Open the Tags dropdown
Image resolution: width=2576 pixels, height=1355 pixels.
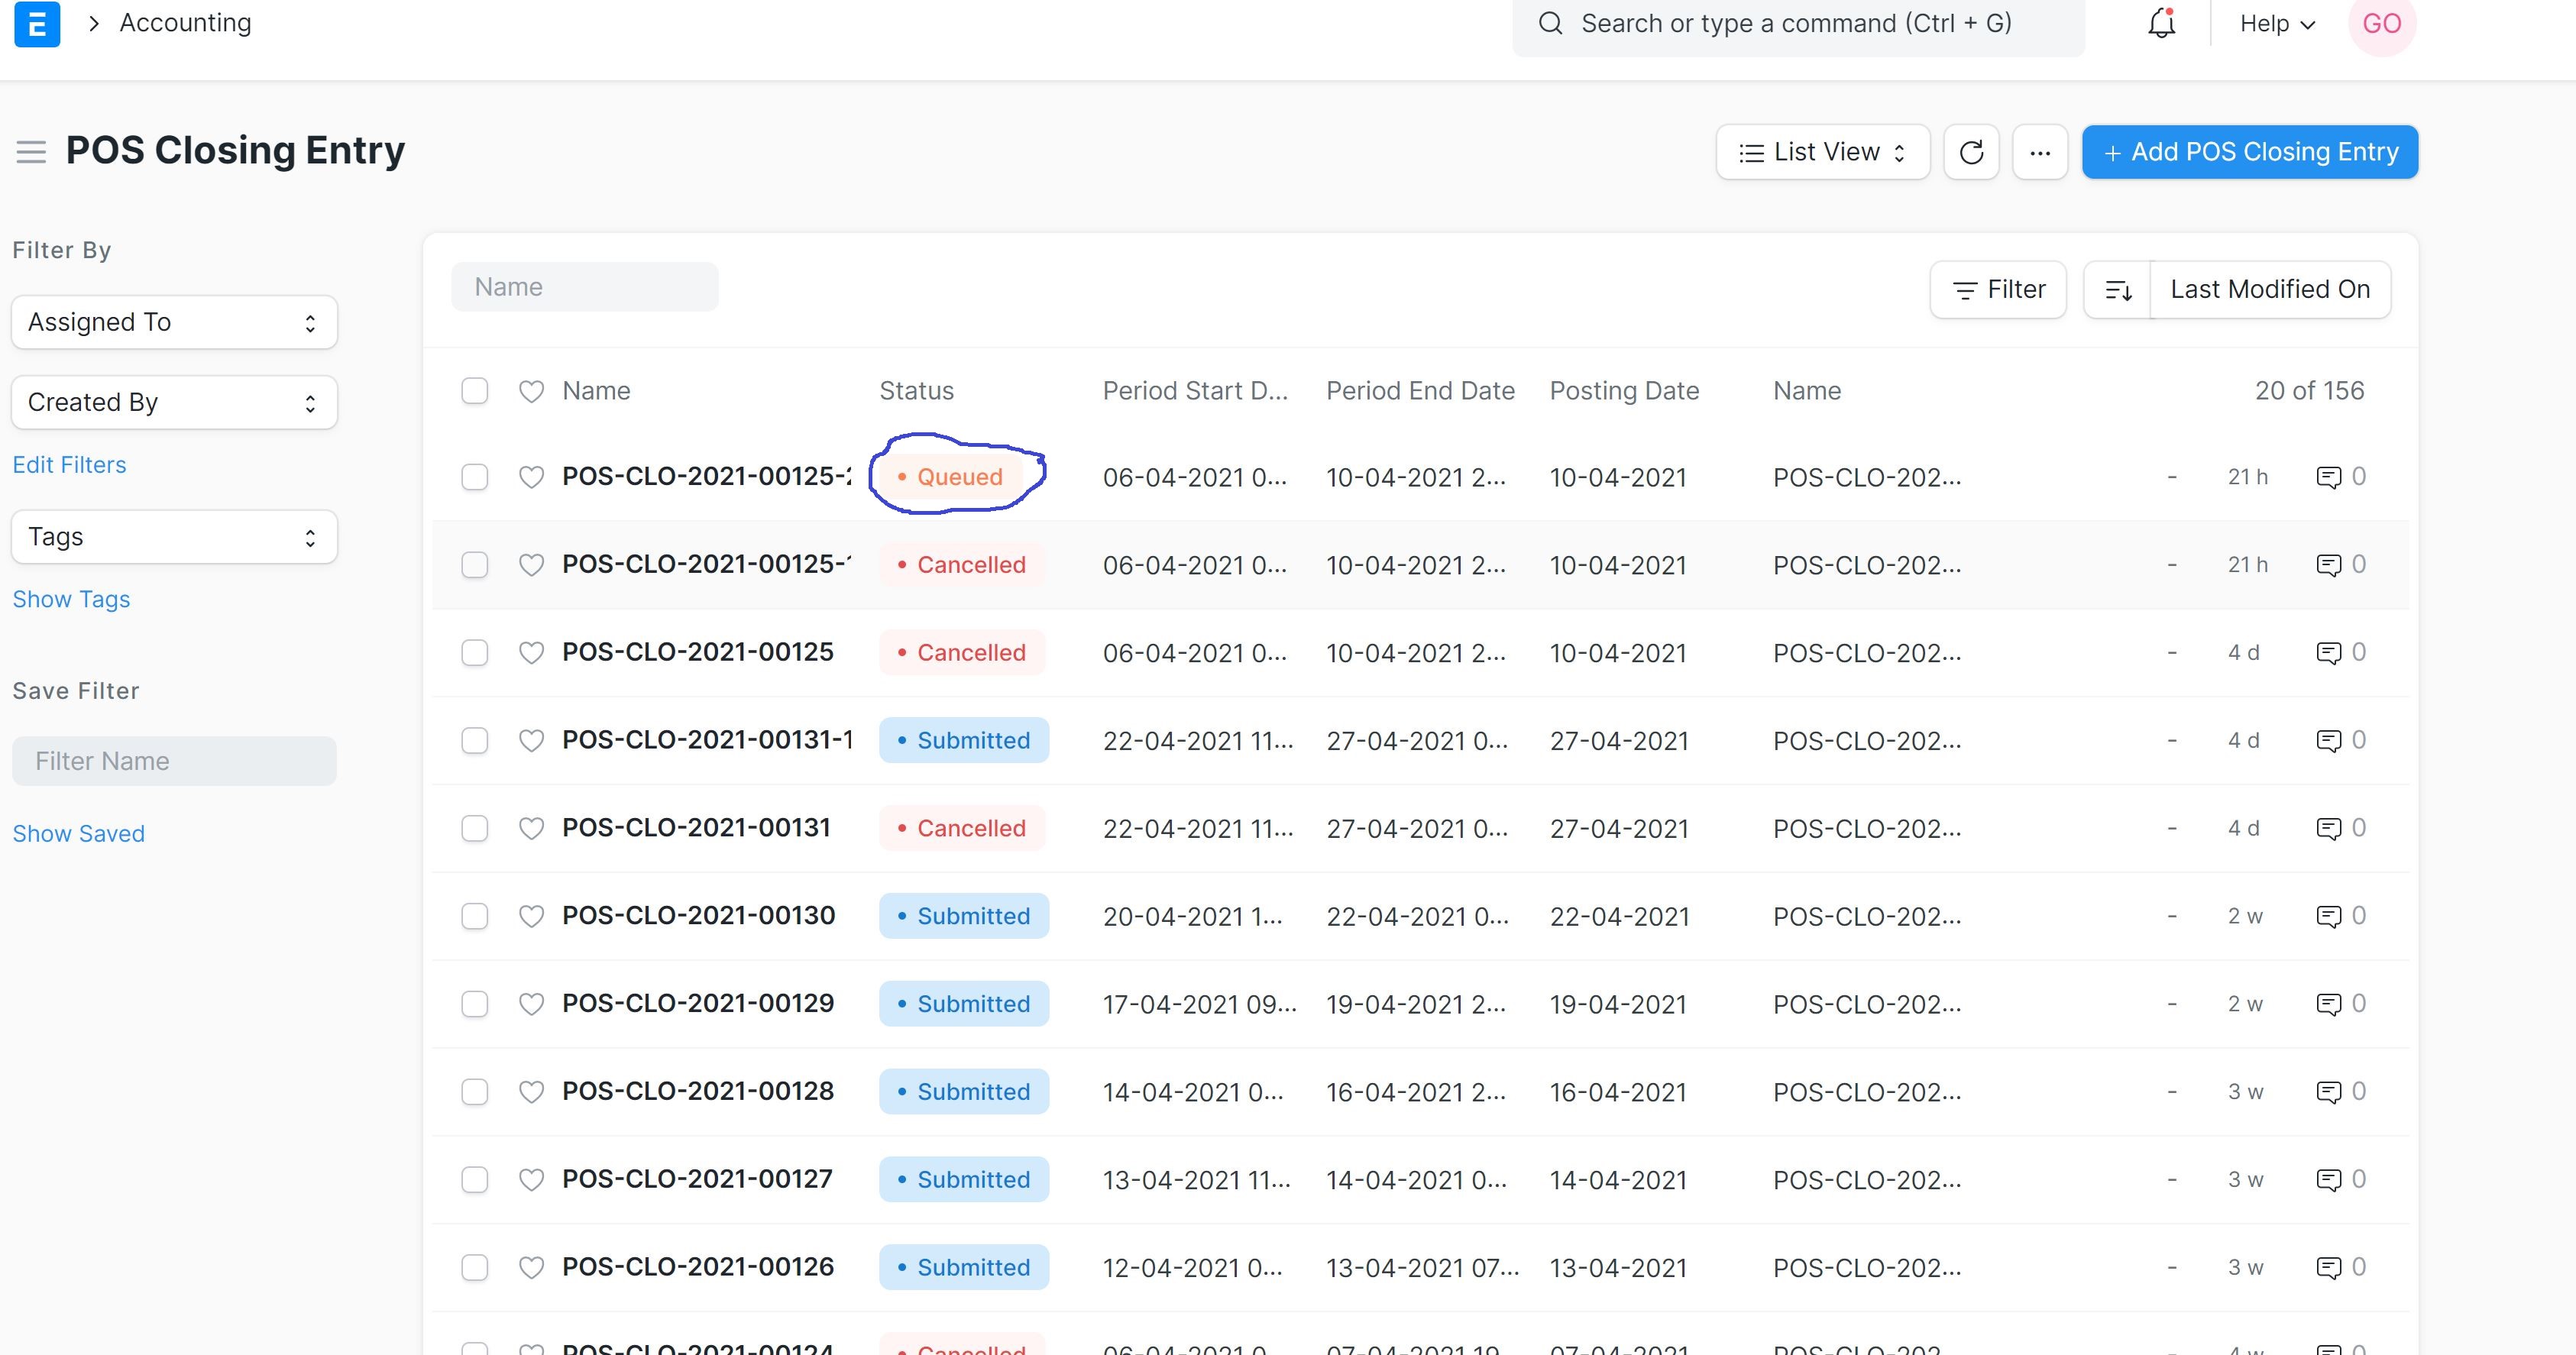coord(173,536)
